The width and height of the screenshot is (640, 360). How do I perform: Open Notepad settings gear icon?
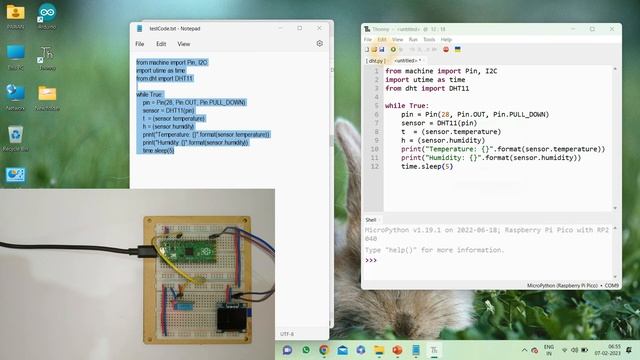pos(320,43)
